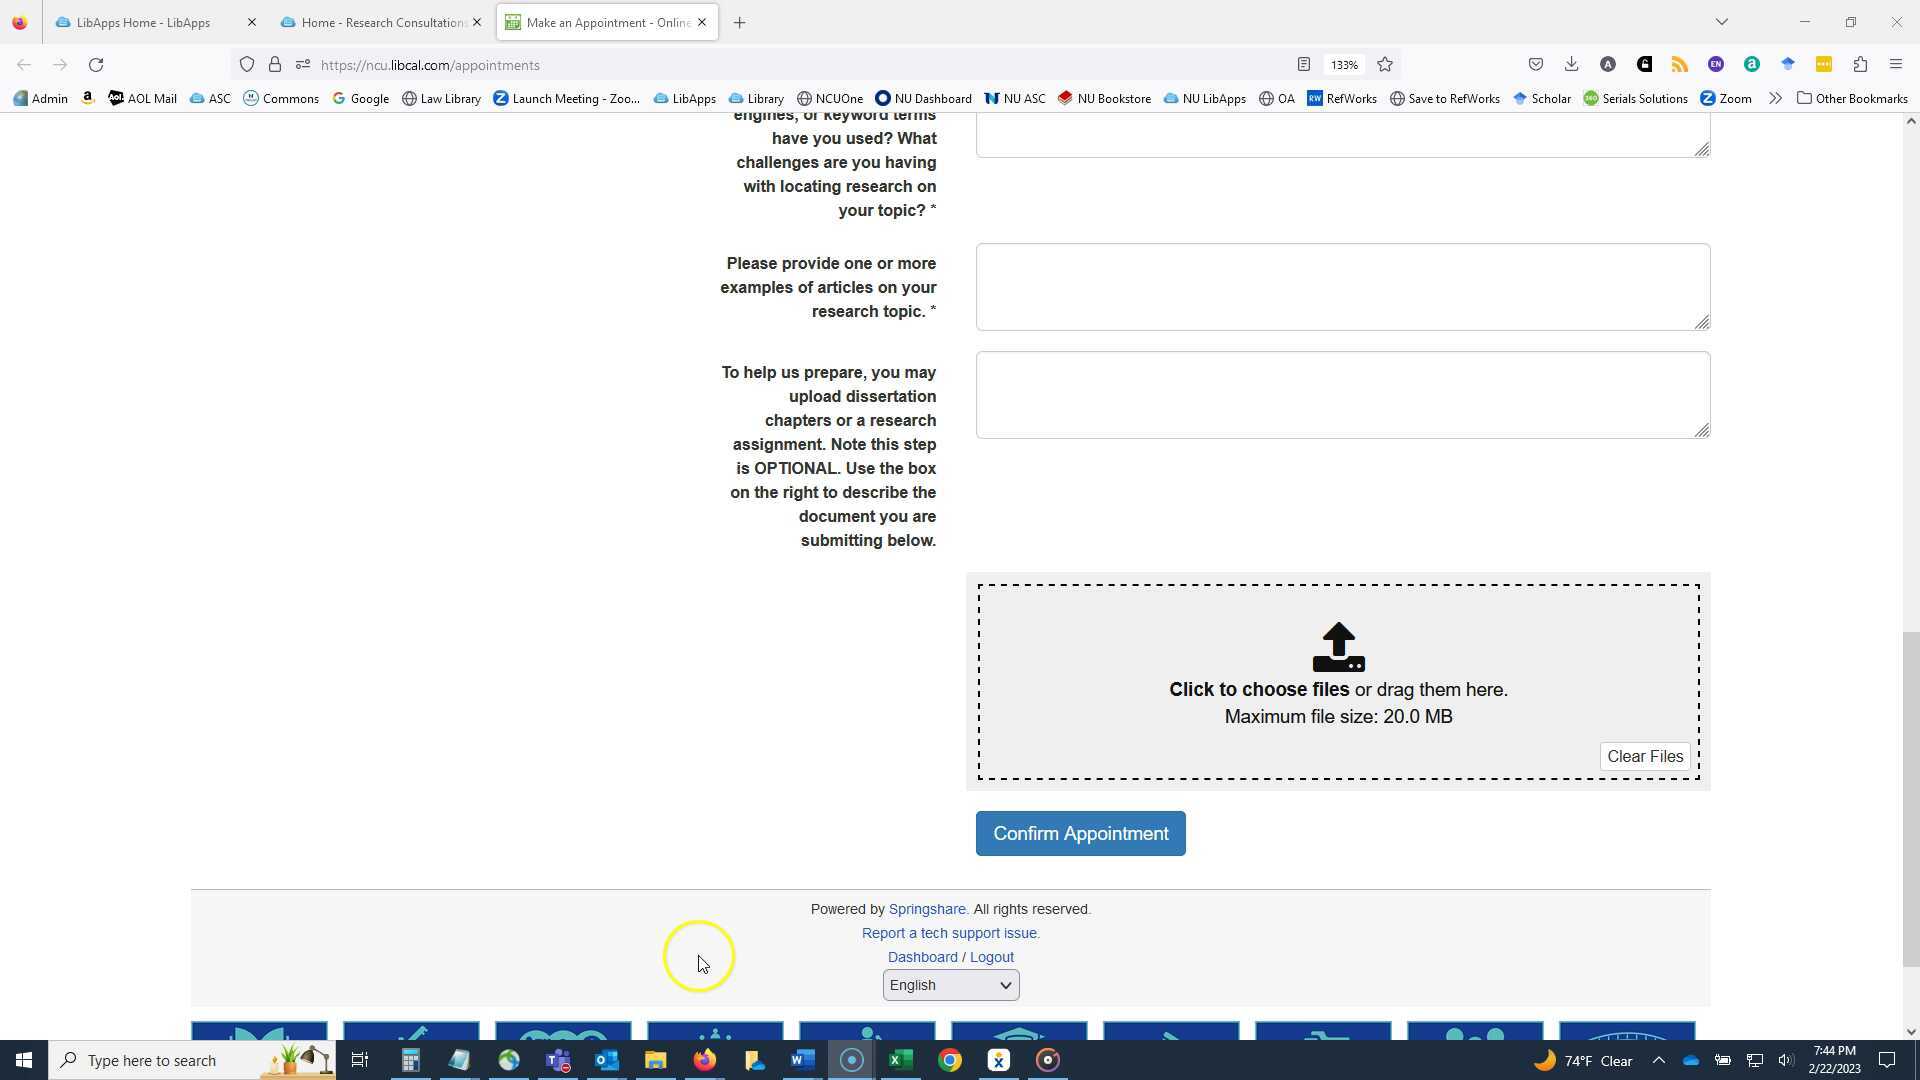Open RefWorks from the bookmarks bar
The image size is (1920, 1080).
(x=1342, y=98)
